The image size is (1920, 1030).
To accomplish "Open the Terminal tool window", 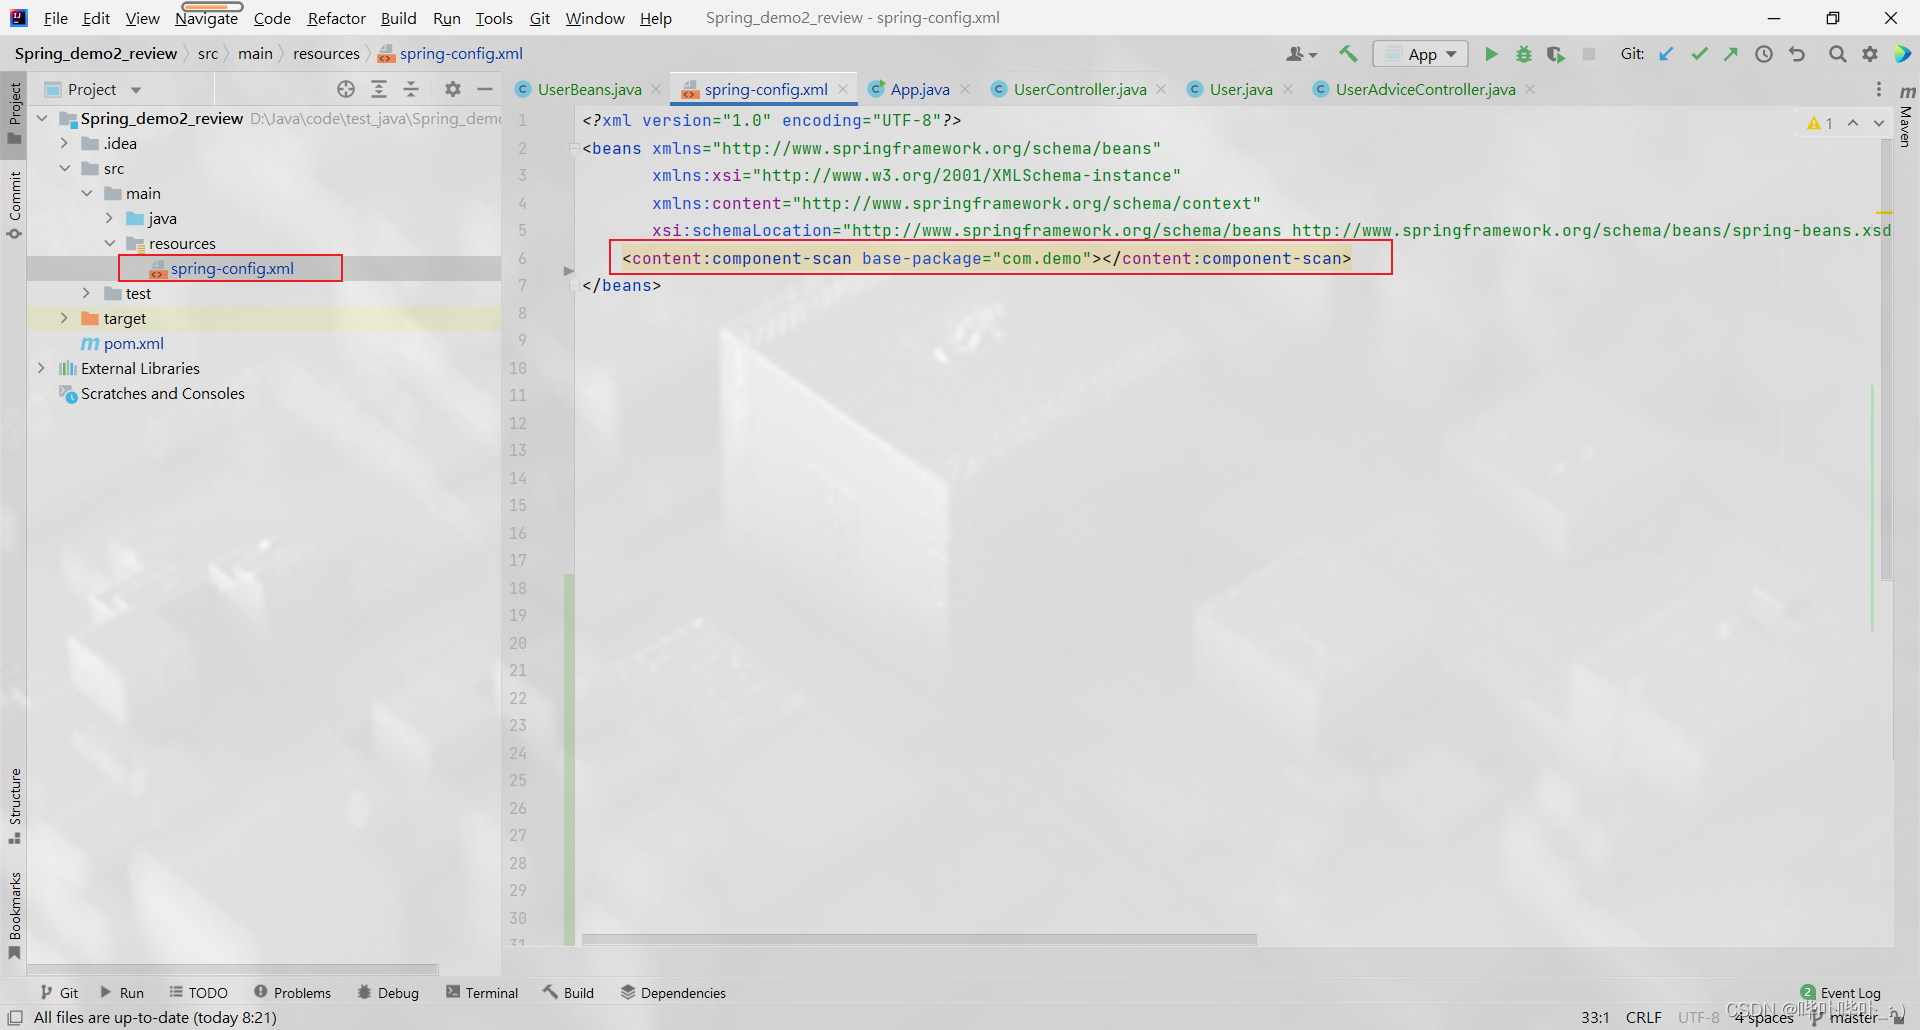I will pos(482,992).
